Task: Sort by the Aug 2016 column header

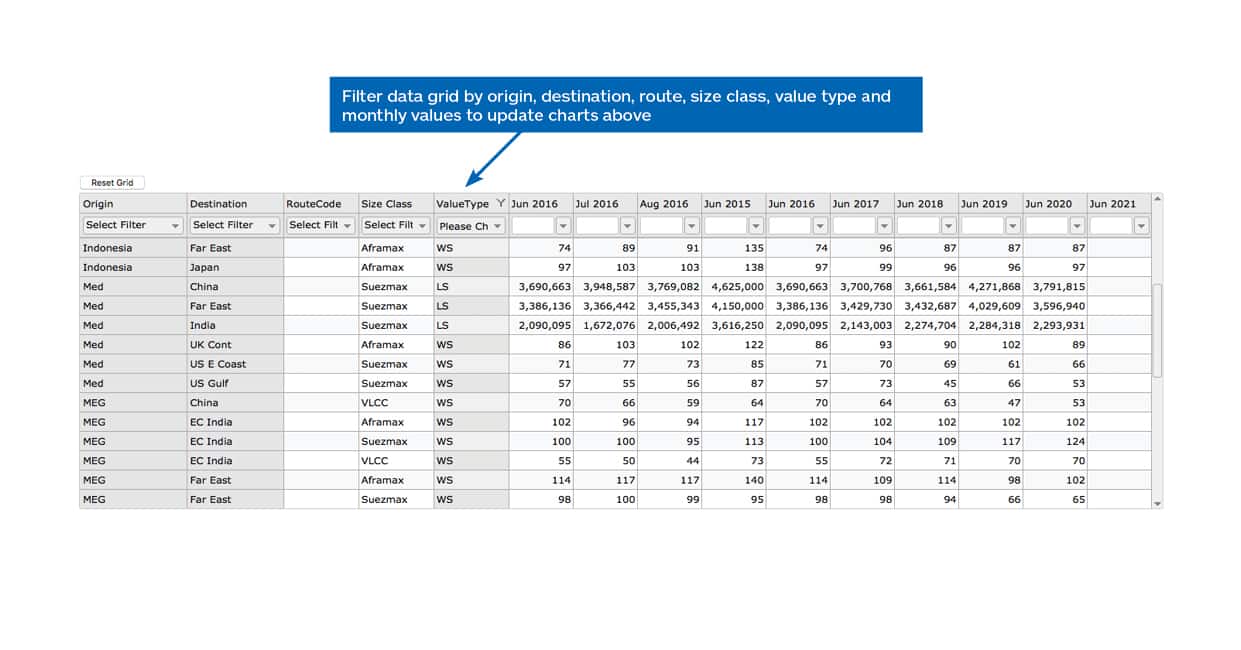Action: 670,204
